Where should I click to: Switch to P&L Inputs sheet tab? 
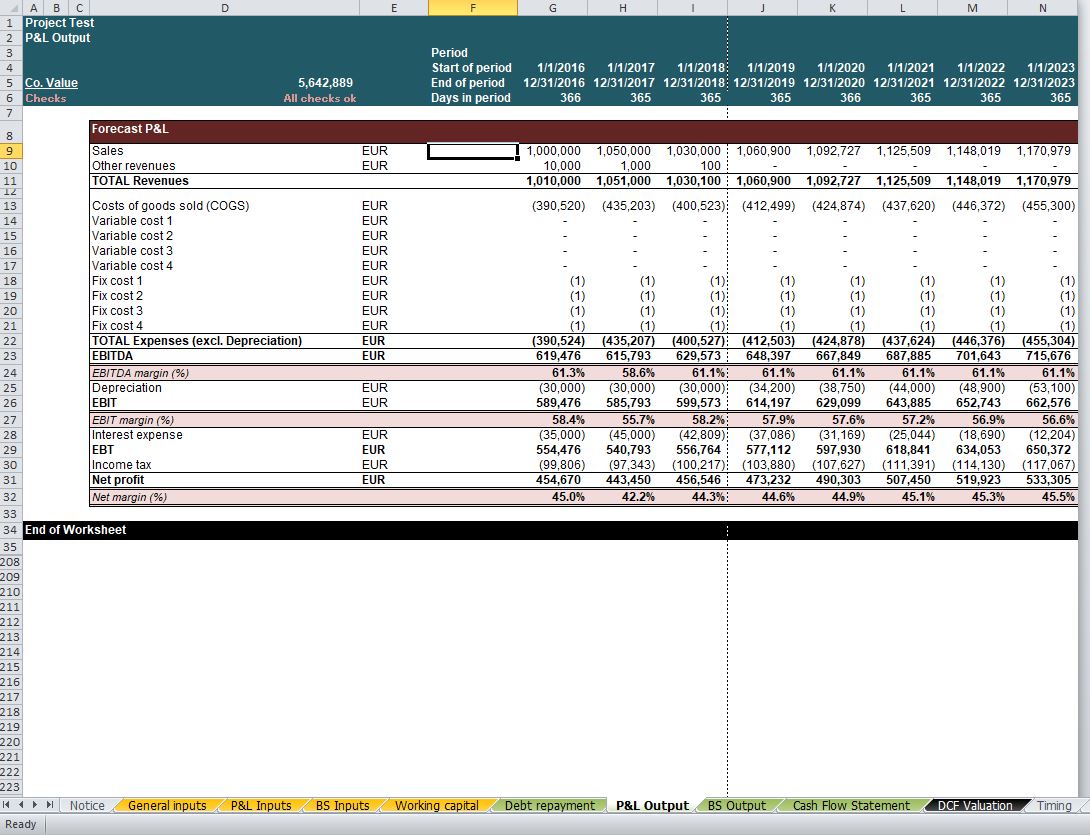coord(261,805)
